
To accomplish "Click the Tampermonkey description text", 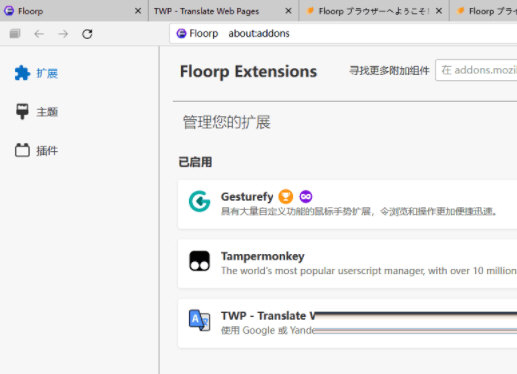I will [369, 271].
